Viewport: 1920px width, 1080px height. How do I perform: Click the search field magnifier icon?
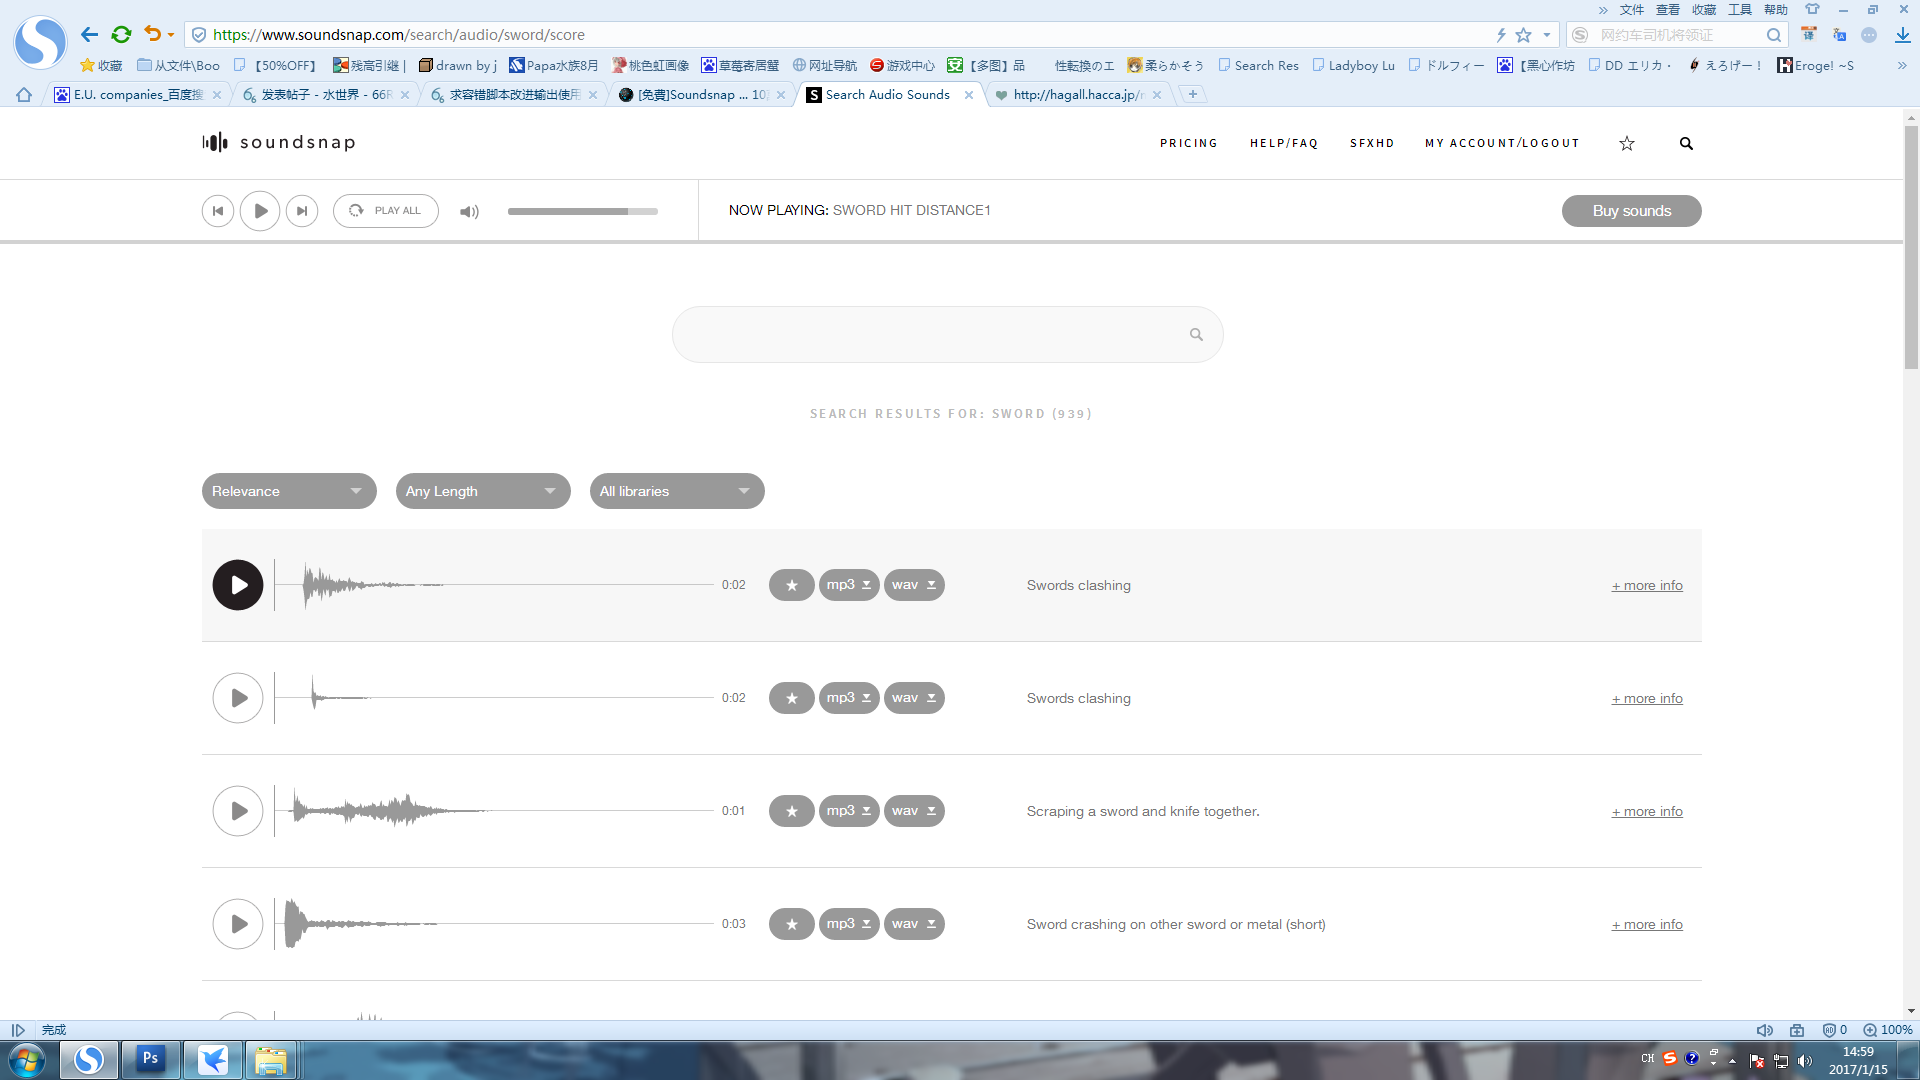coord(1196,334)
